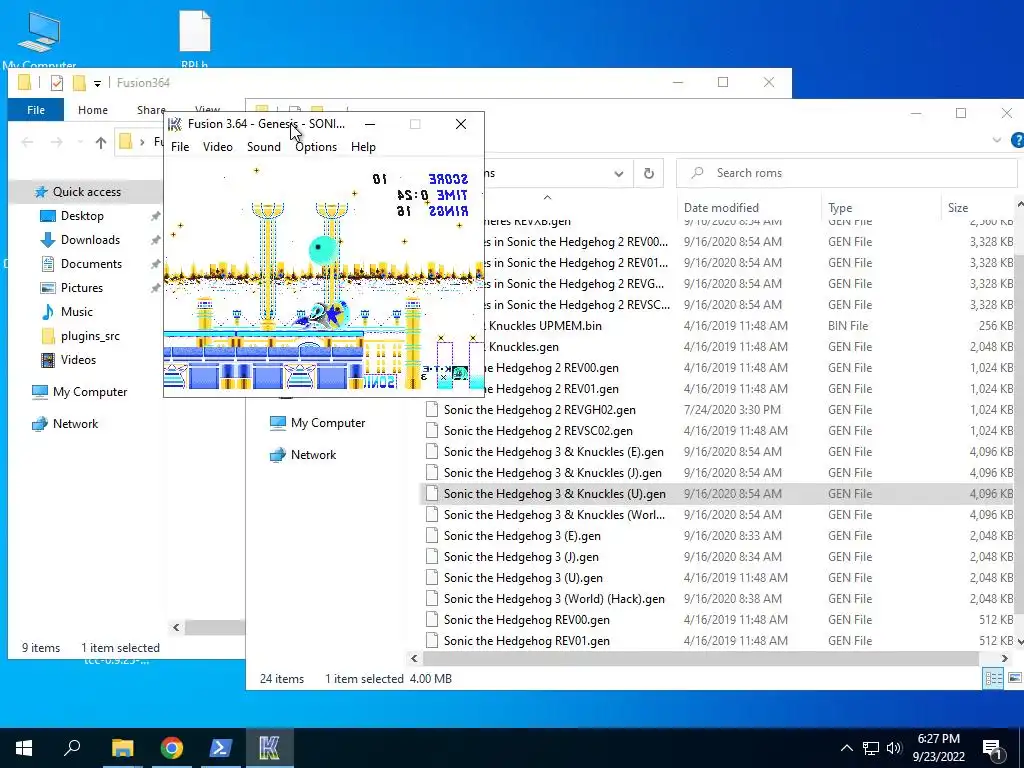Click the roms window horizontal scrollbar
This screenshot has width=1024, height=768.
click(x=701, y=658)
